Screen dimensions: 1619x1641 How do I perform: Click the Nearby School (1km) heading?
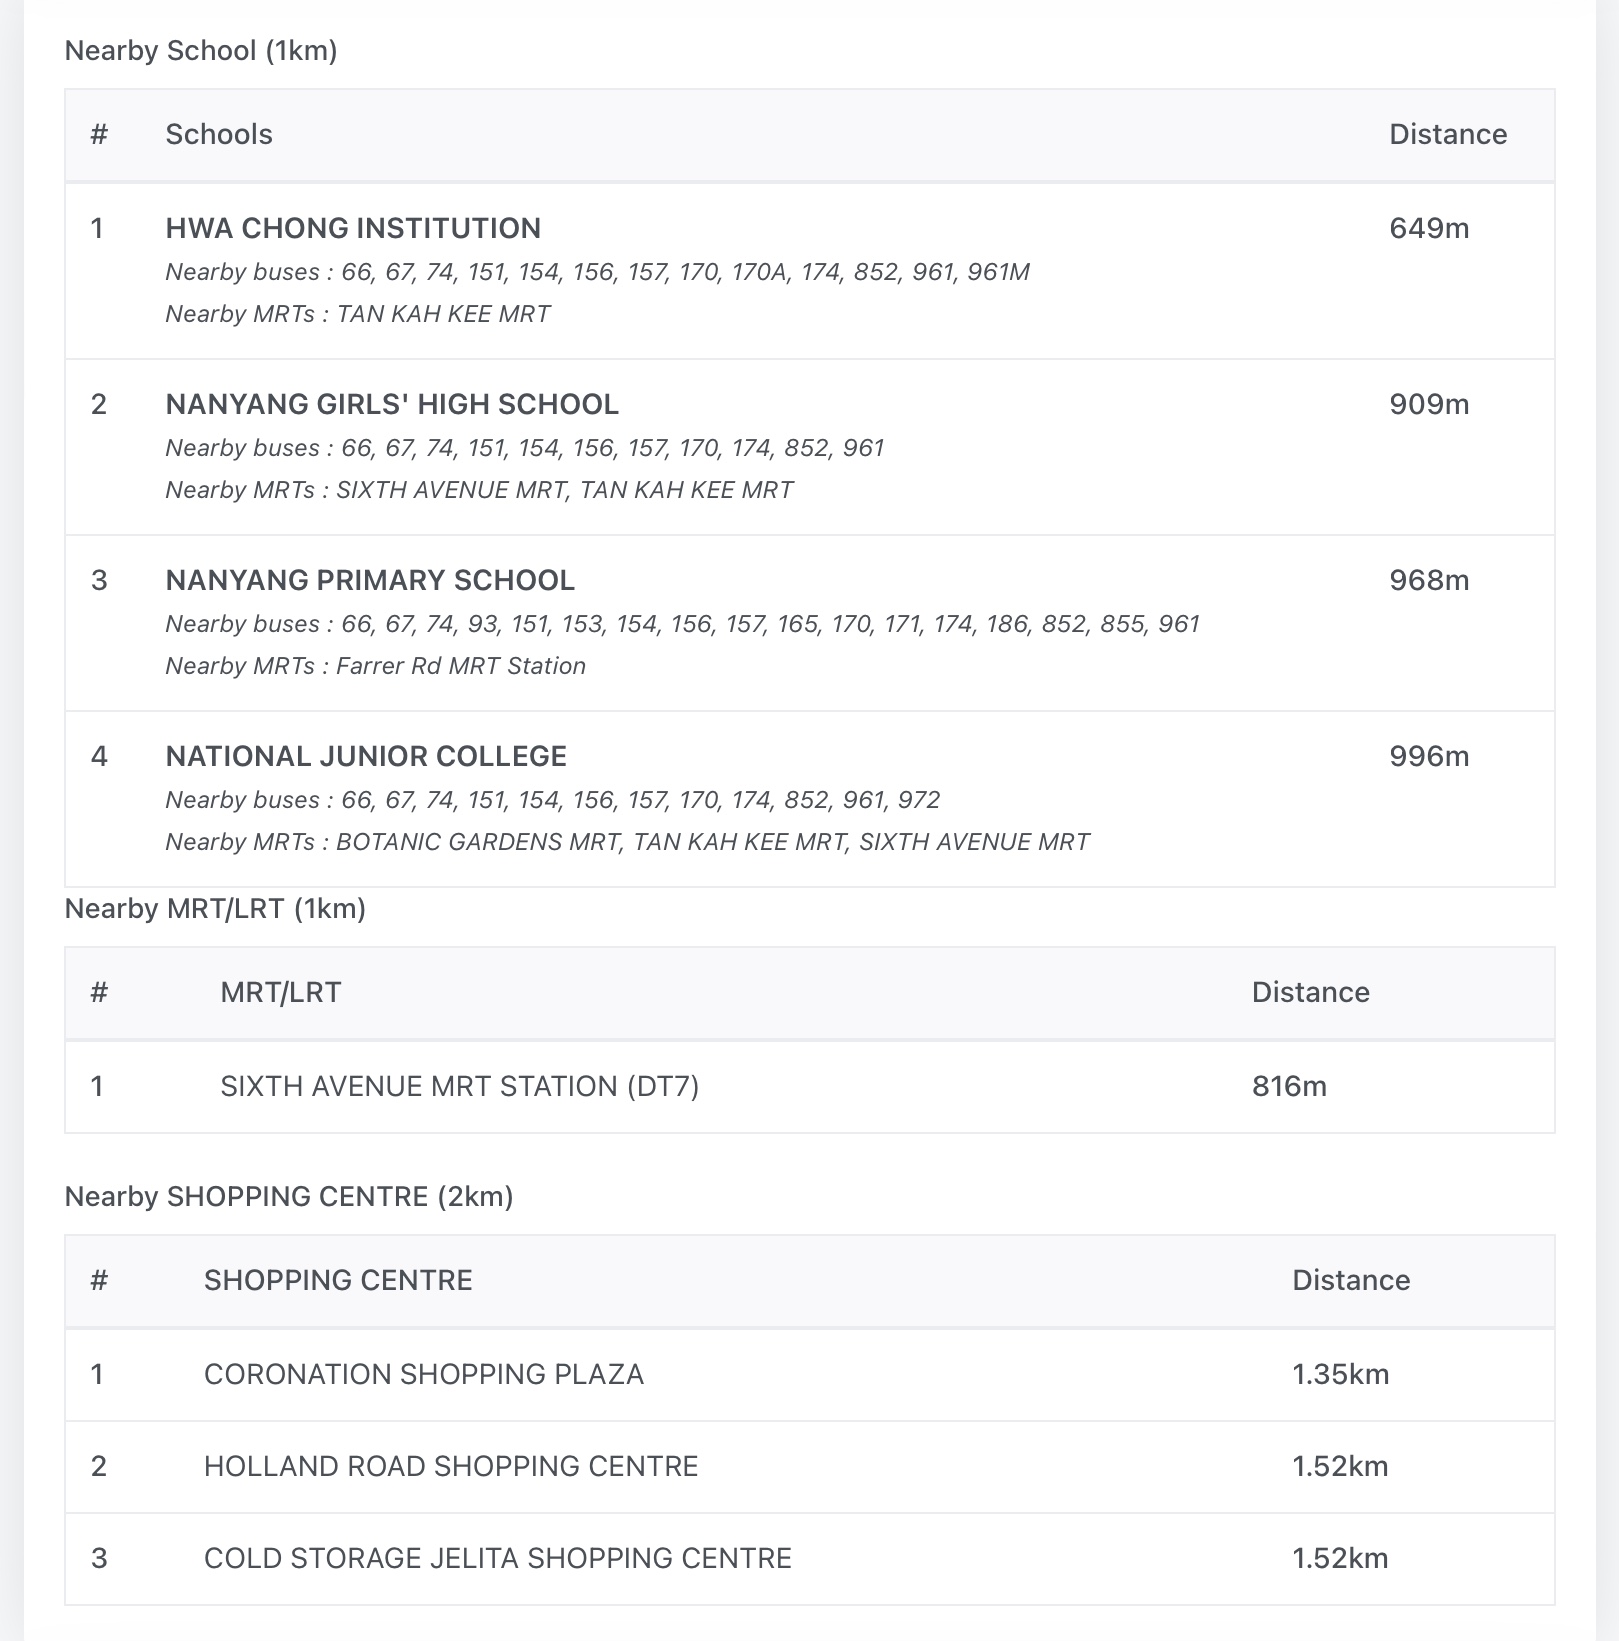pyautogui.click(x=201, y=50)
